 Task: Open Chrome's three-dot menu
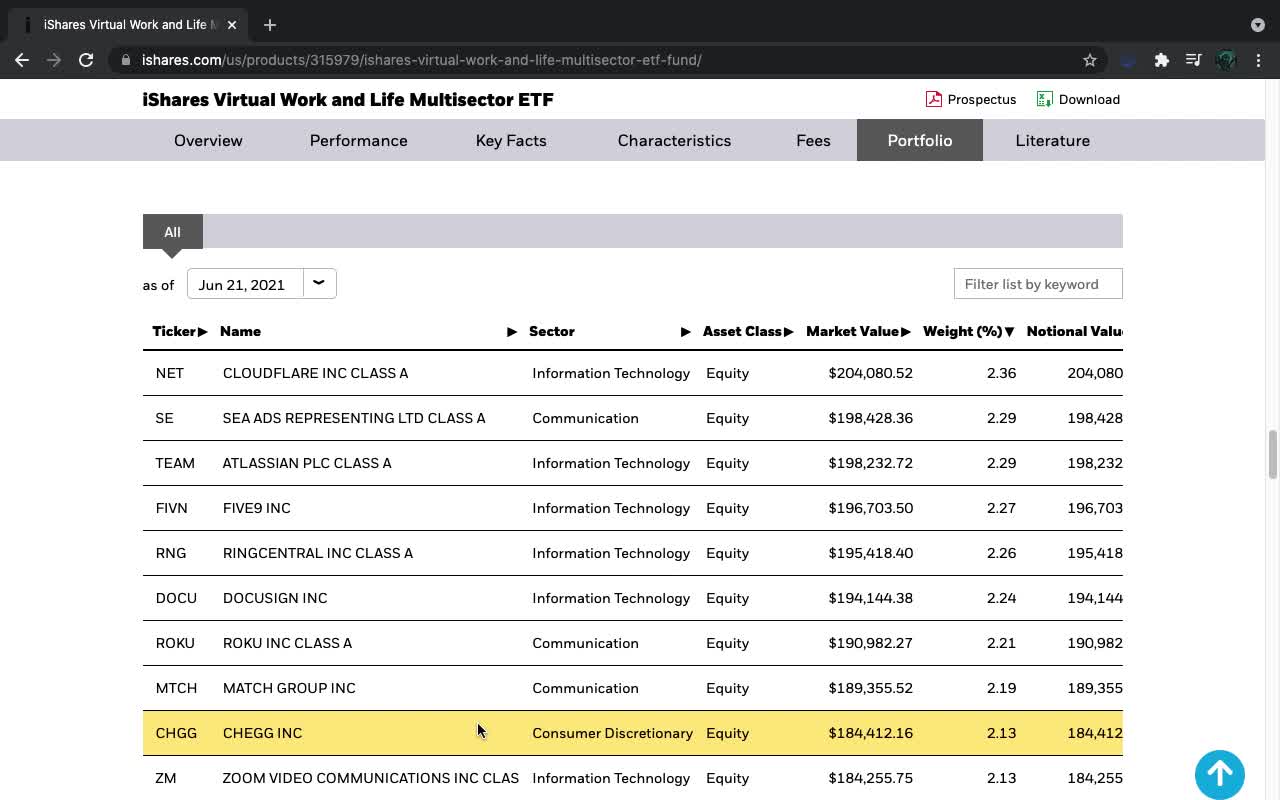pyautogui.click(x=1259, y=60)
